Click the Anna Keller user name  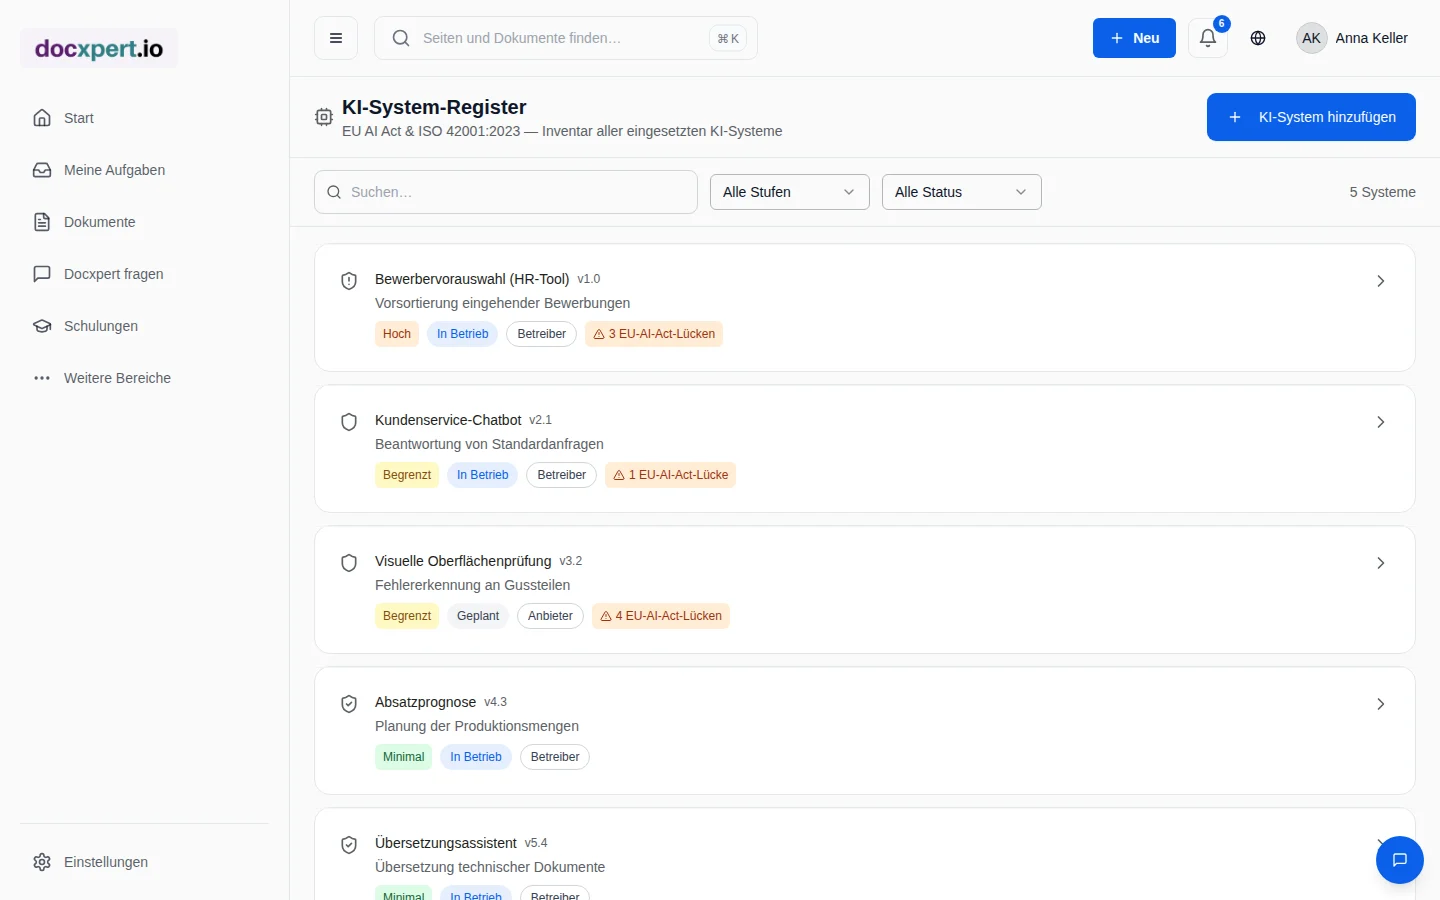click(x=1371, y=38)
